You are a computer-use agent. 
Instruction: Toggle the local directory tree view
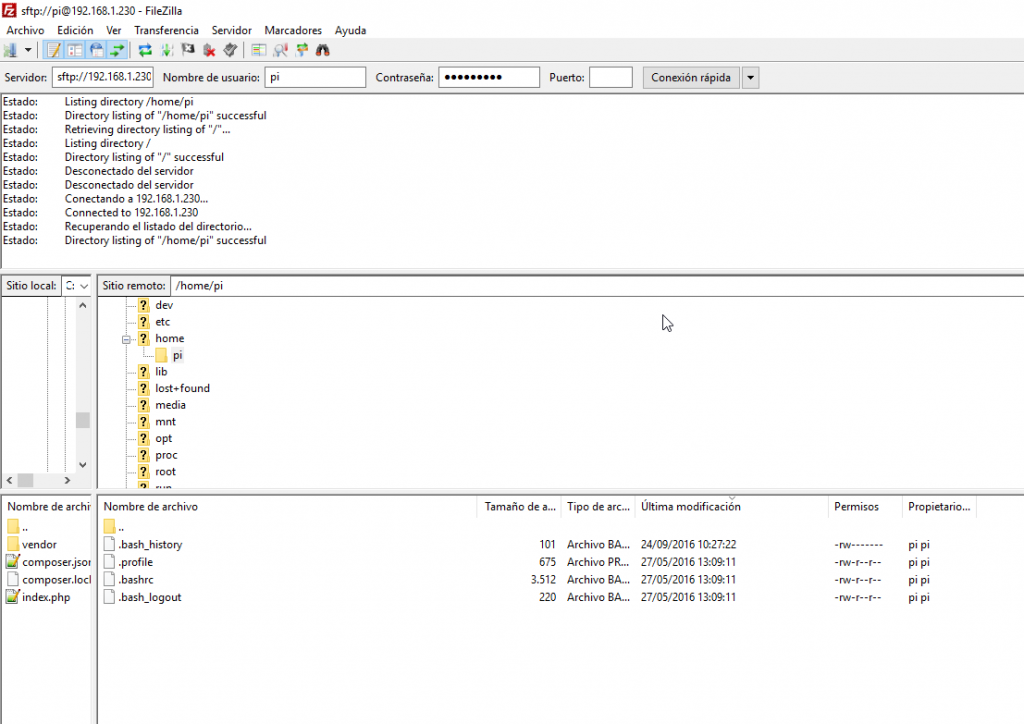[x=75, y=49]
